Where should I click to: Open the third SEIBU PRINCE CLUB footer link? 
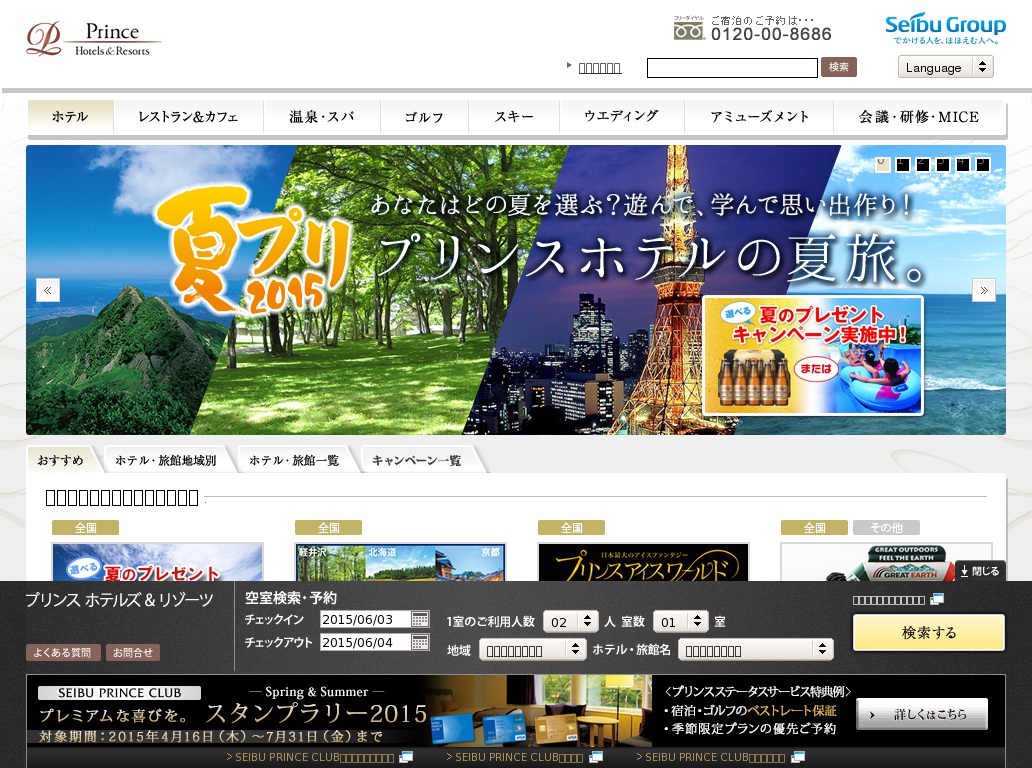pyautogui.click(x=710, y=757)
